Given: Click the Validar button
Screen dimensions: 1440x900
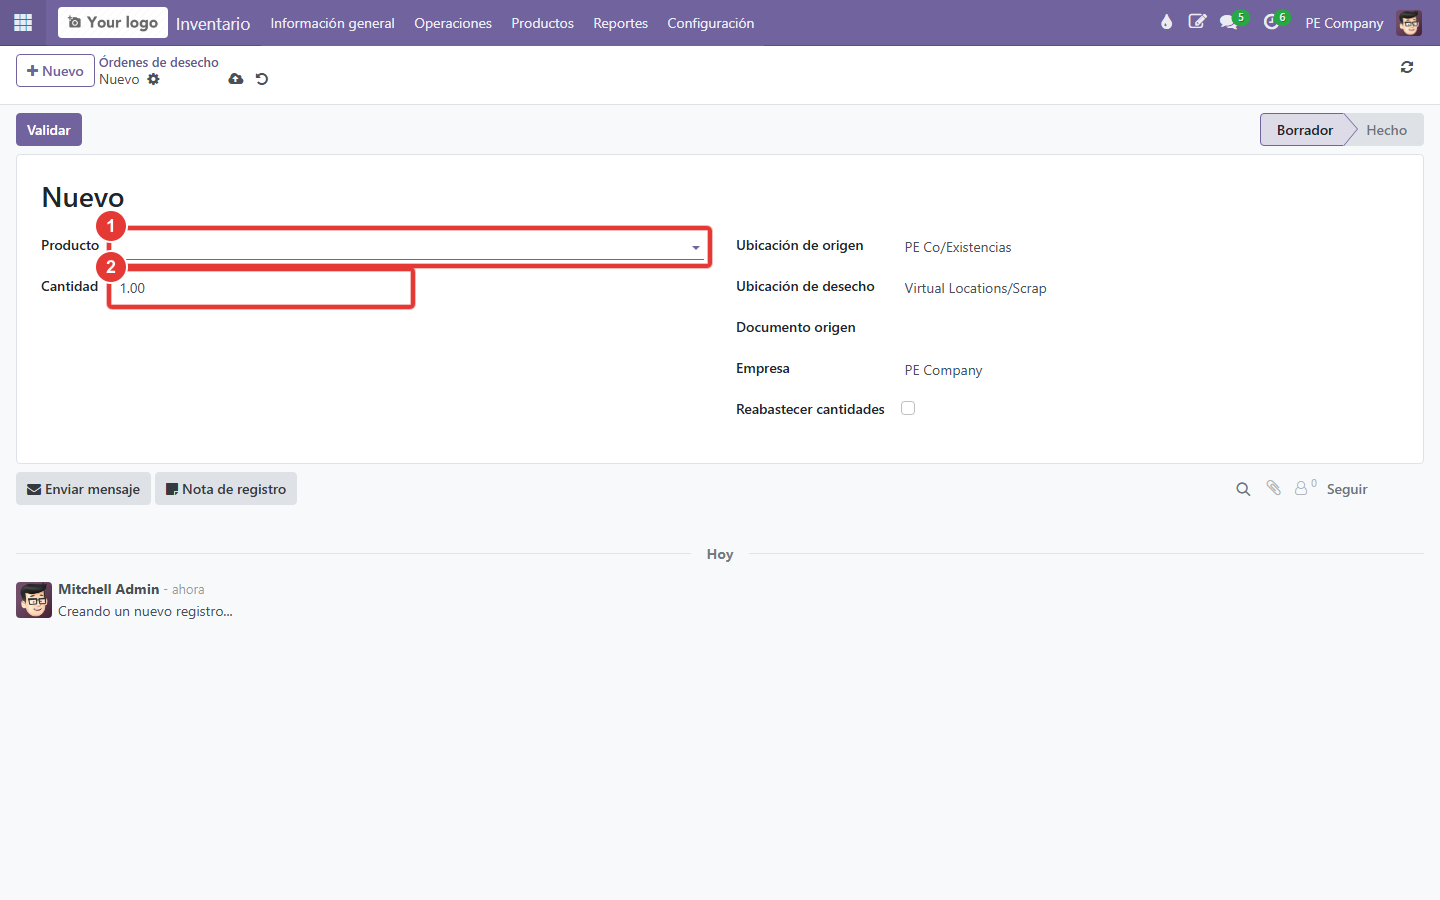Looking at the screenshot, I should [x=49, y=130].
